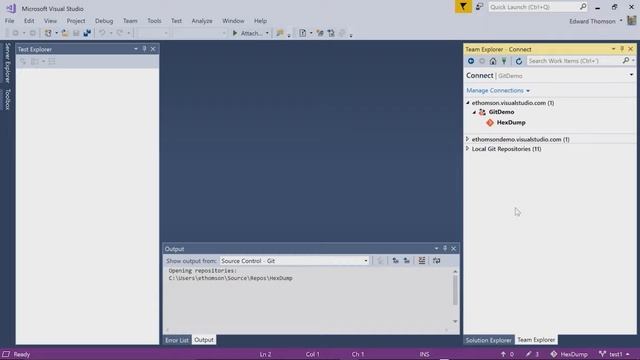Click the Output vertical scrollbar thumb
The height and width of the screenshot is (360, 640).
point(455,290)
